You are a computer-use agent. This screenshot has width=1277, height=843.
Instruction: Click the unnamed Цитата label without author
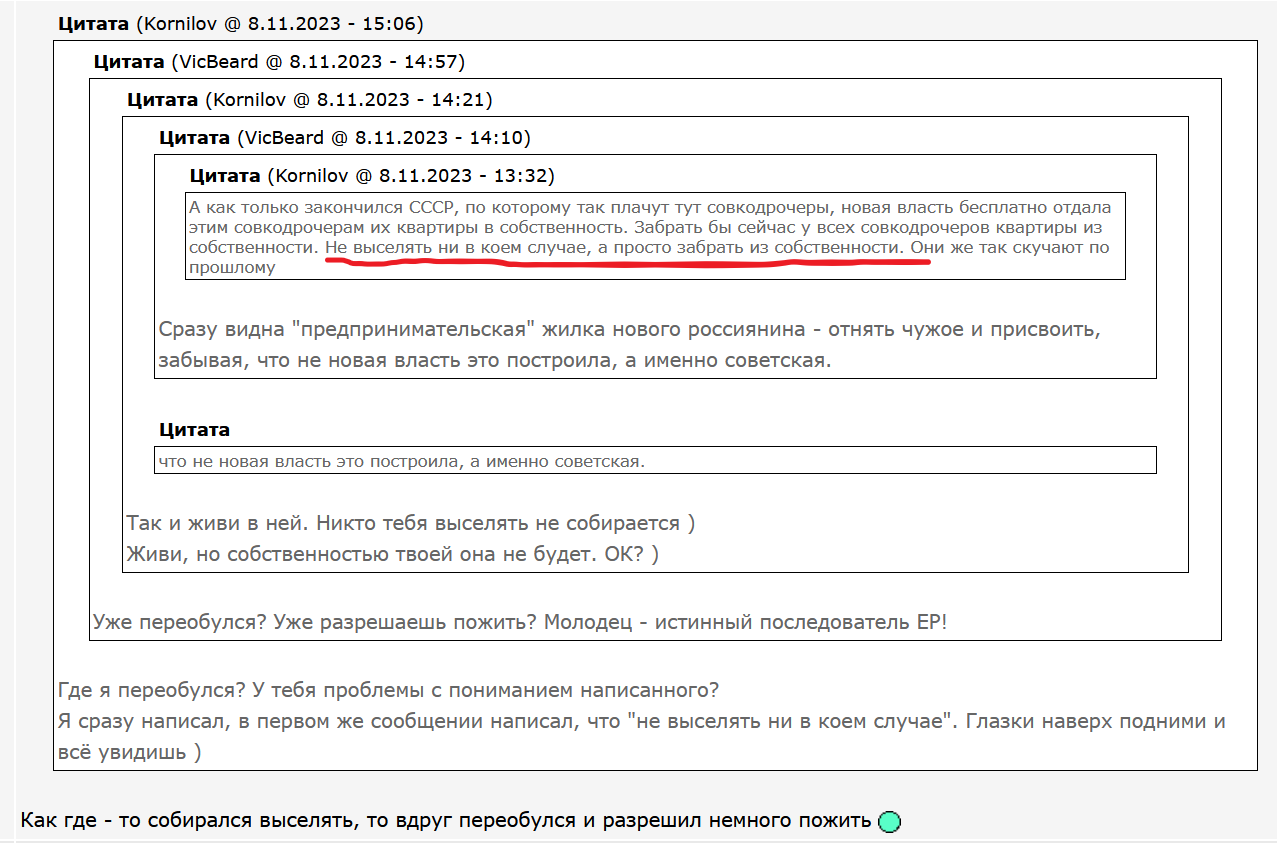point(195,430)
